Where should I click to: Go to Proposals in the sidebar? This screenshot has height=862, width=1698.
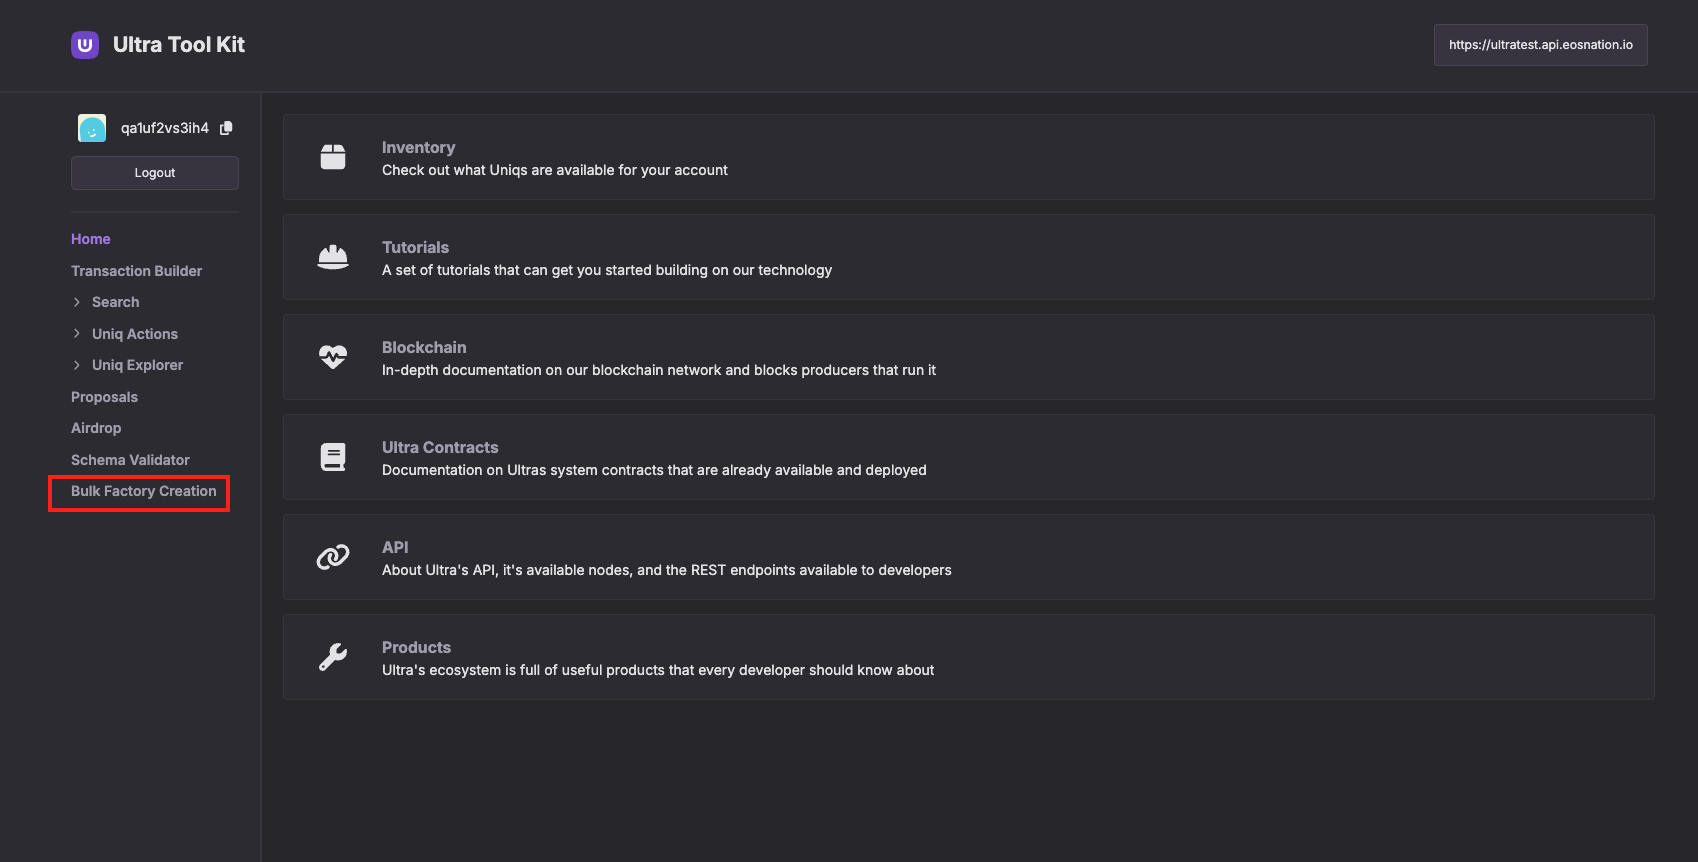(x=104, y=397)
